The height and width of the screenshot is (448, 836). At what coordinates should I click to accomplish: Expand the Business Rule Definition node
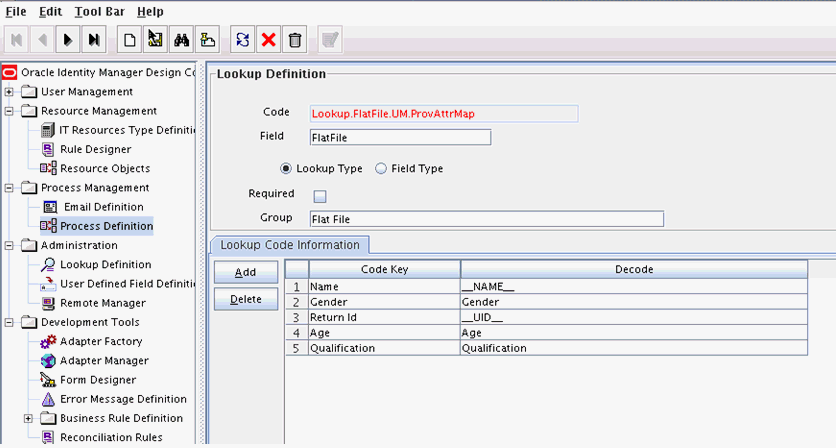tap(28, 418)
